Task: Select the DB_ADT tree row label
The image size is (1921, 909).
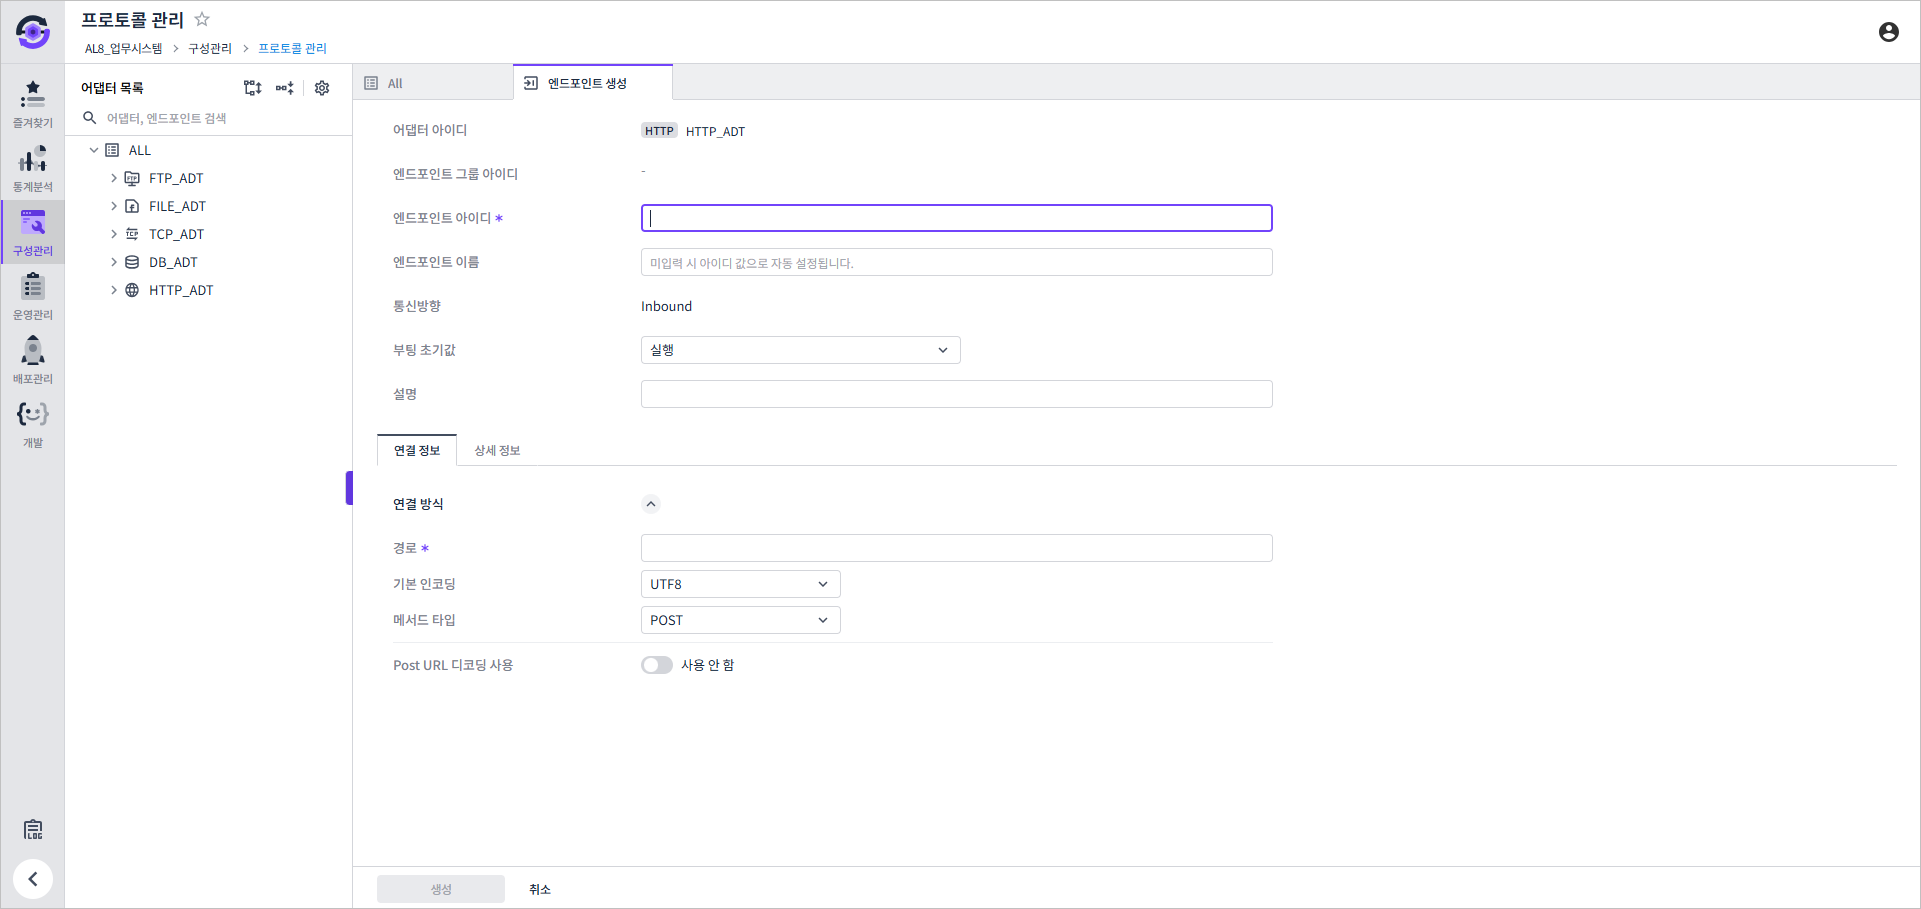Action: 173,262
